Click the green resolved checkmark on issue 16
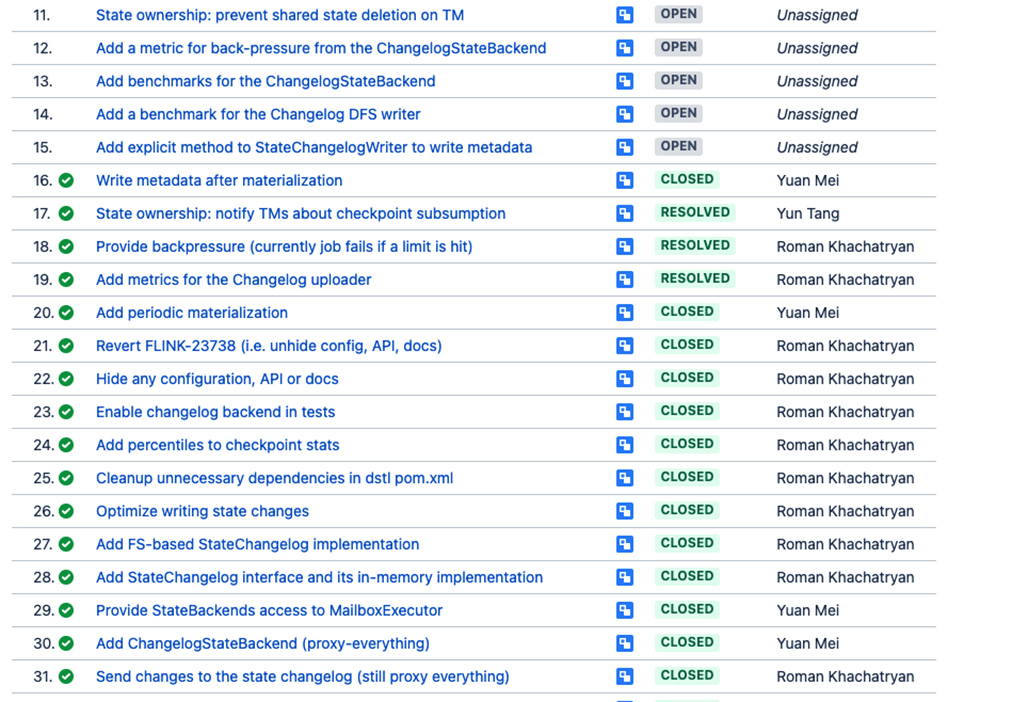The image size is (1012, 702). tap(66, 179)
